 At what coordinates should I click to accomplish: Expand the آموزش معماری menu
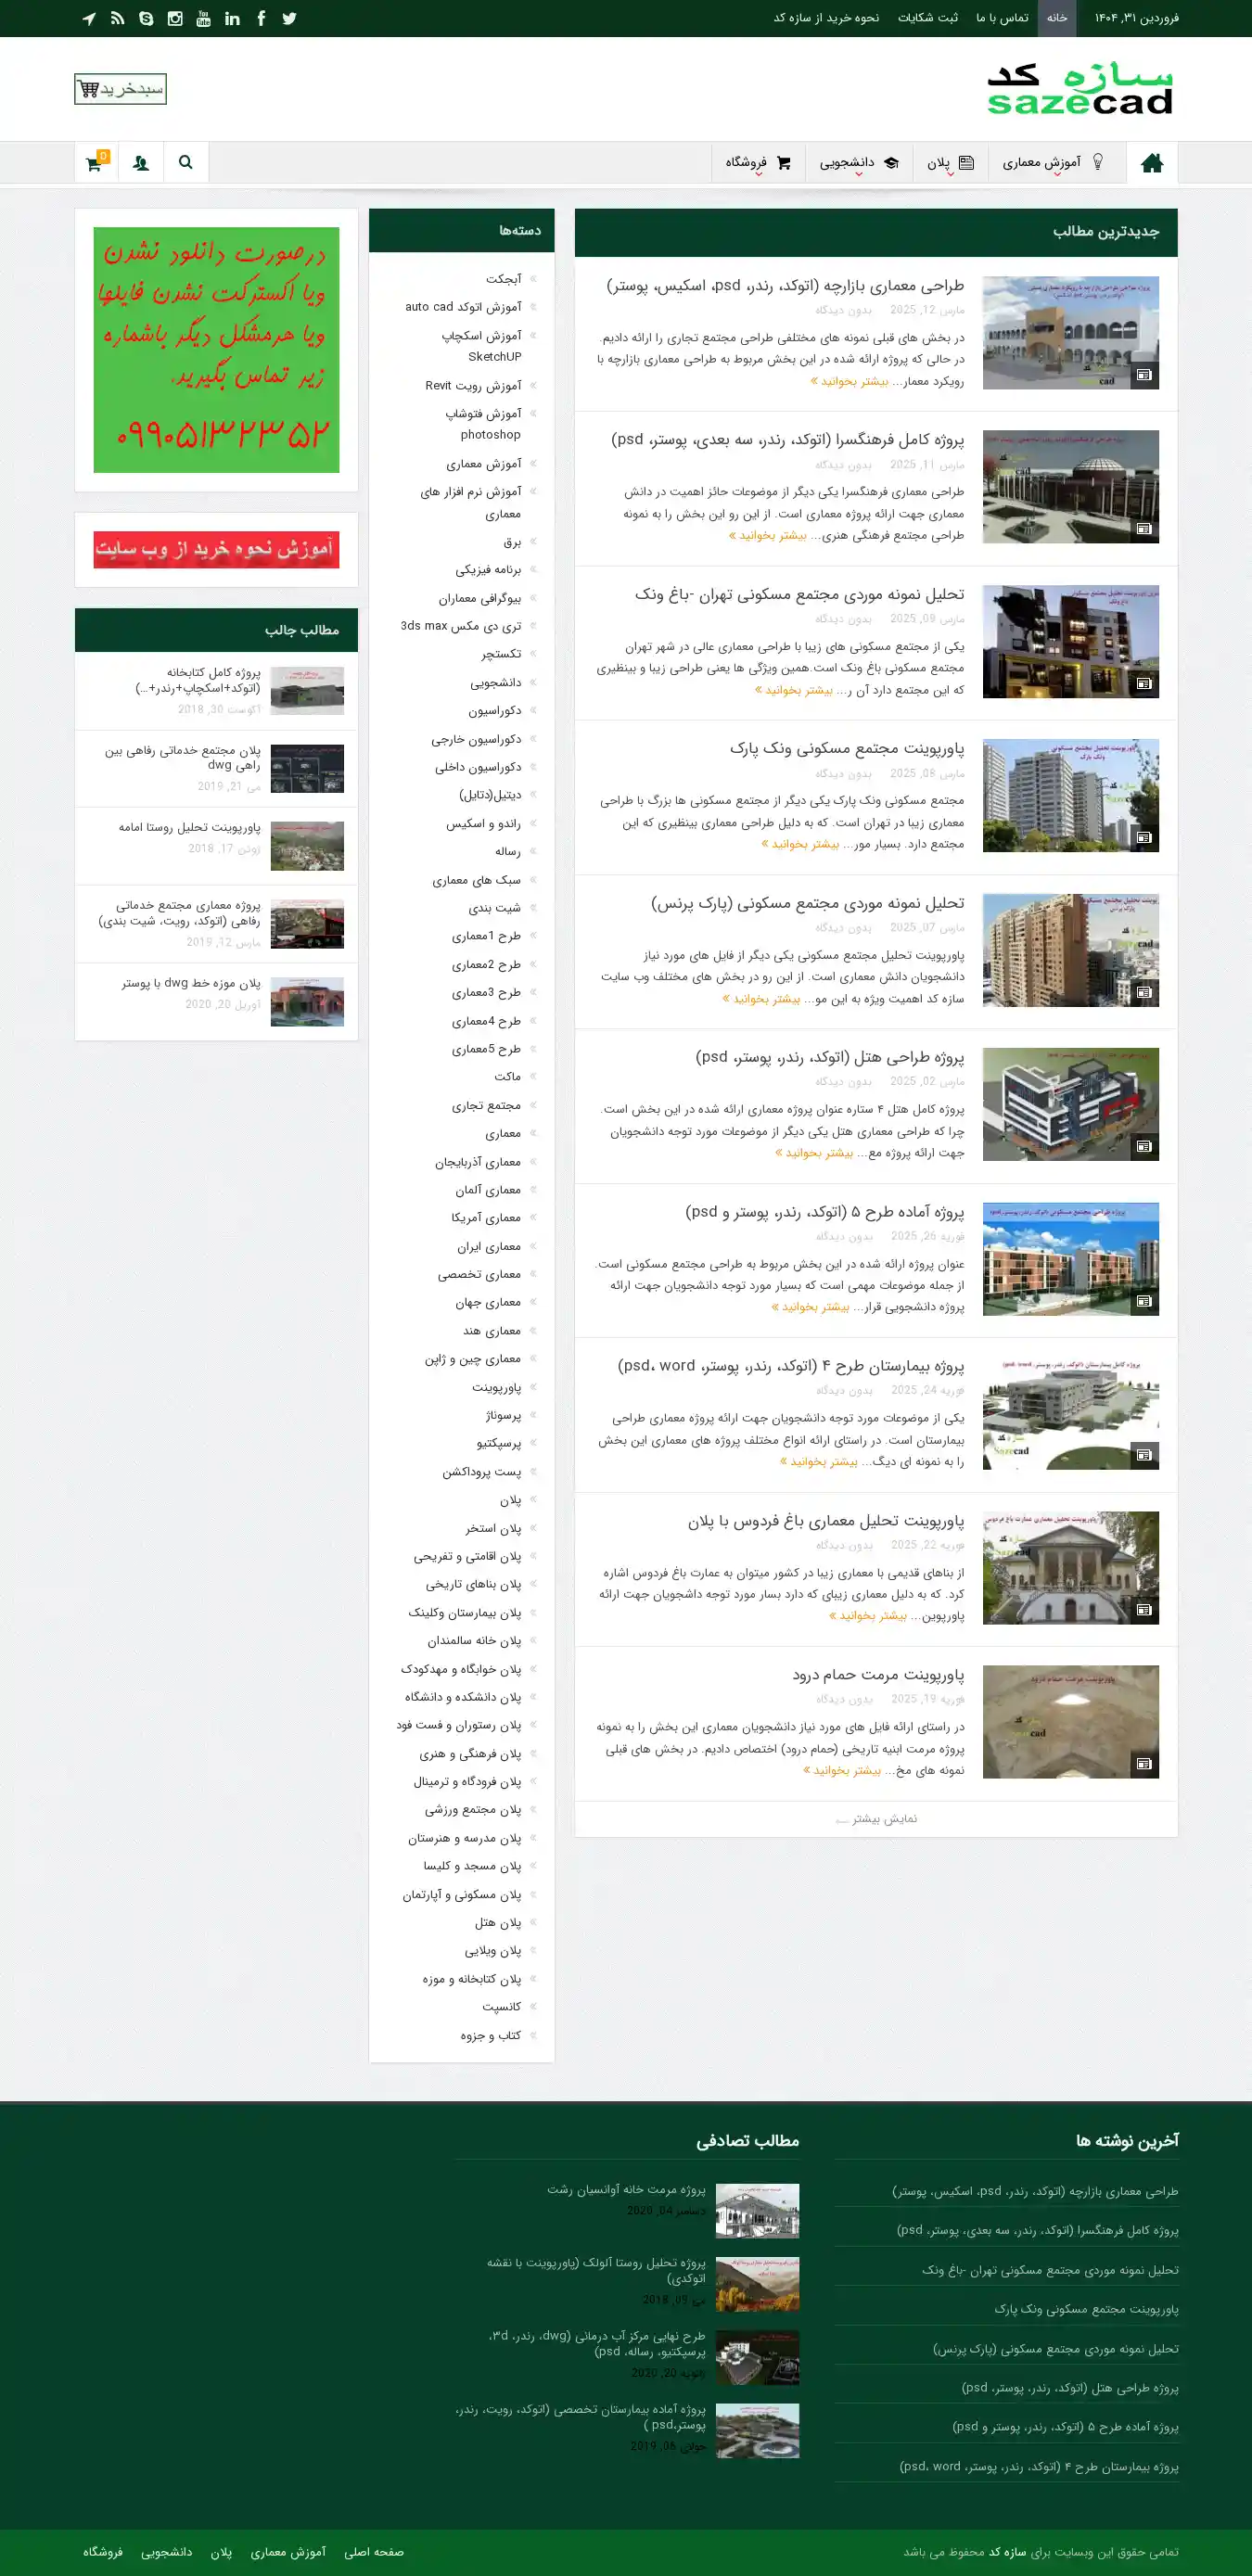(1052, 162)
